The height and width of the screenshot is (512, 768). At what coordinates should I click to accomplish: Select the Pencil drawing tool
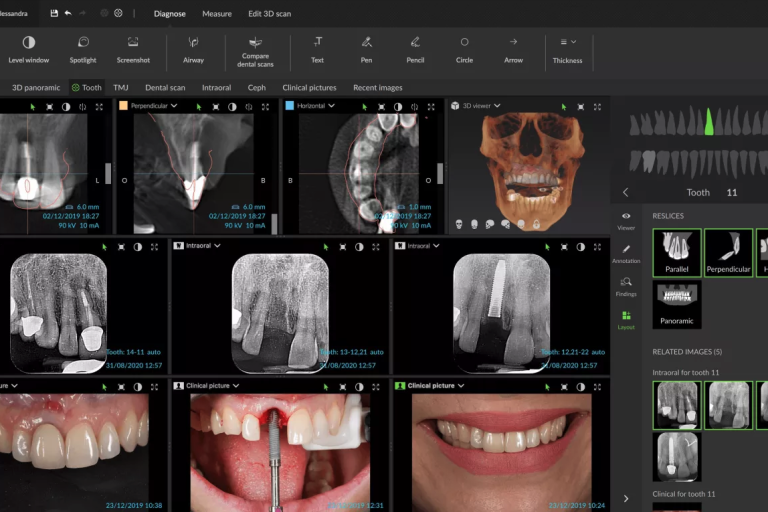(415, 42)
